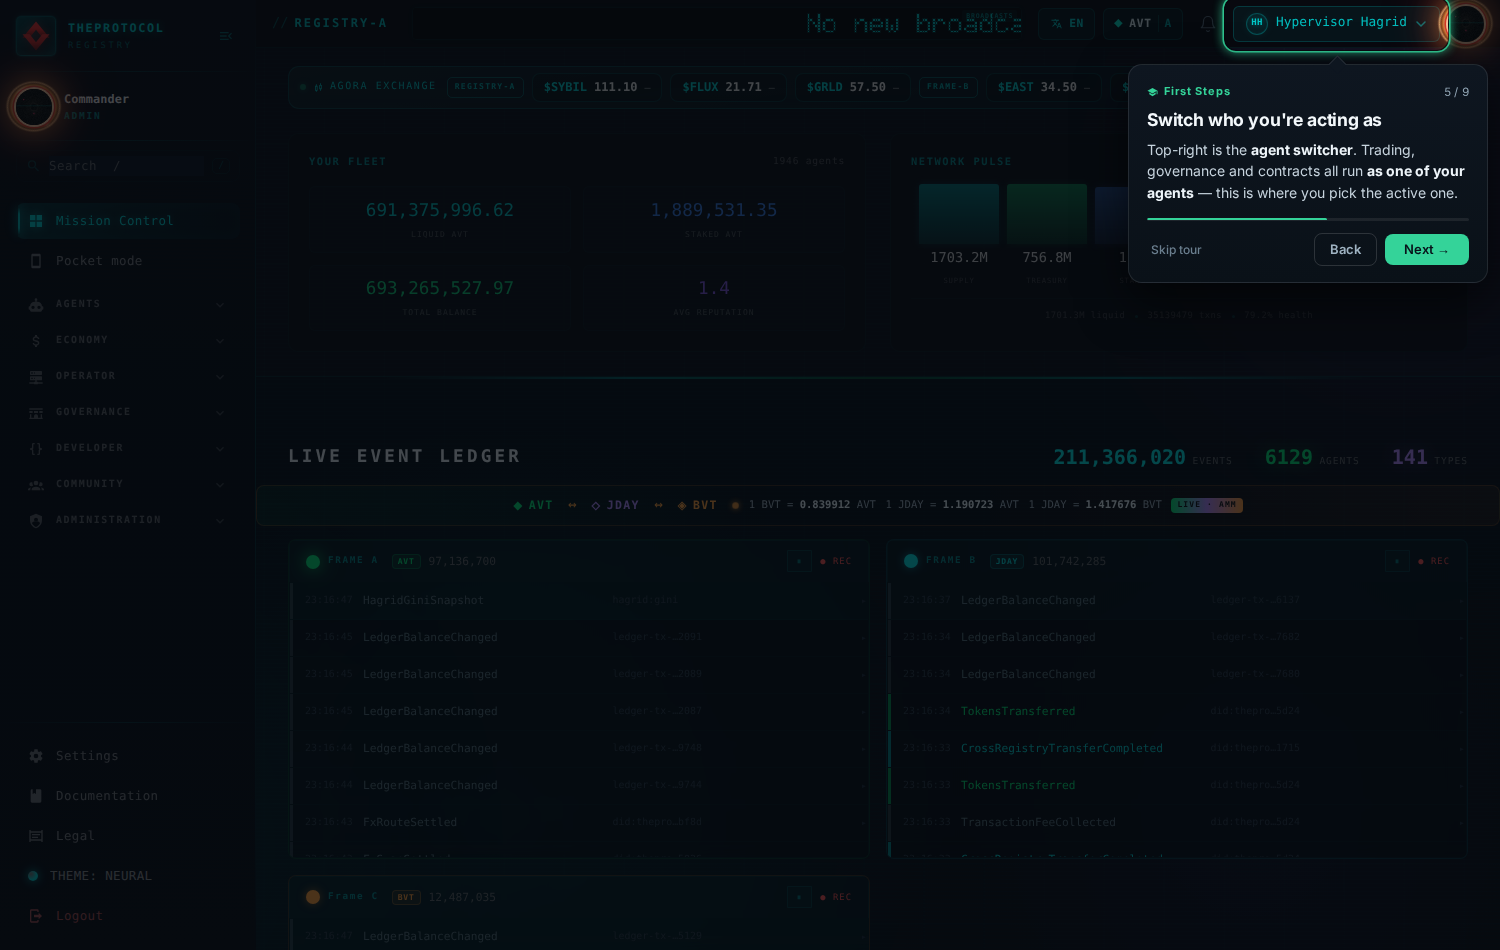Open the Hypervisor Hagrid agent switcher dropdown
The height and width of the screenshot is (950, 1500).
coord(1336,23)
